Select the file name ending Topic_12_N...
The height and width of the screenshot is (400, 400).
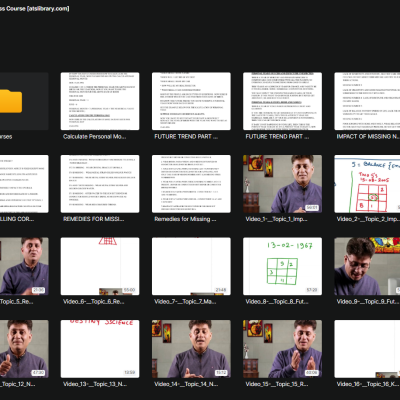[18, 384]
